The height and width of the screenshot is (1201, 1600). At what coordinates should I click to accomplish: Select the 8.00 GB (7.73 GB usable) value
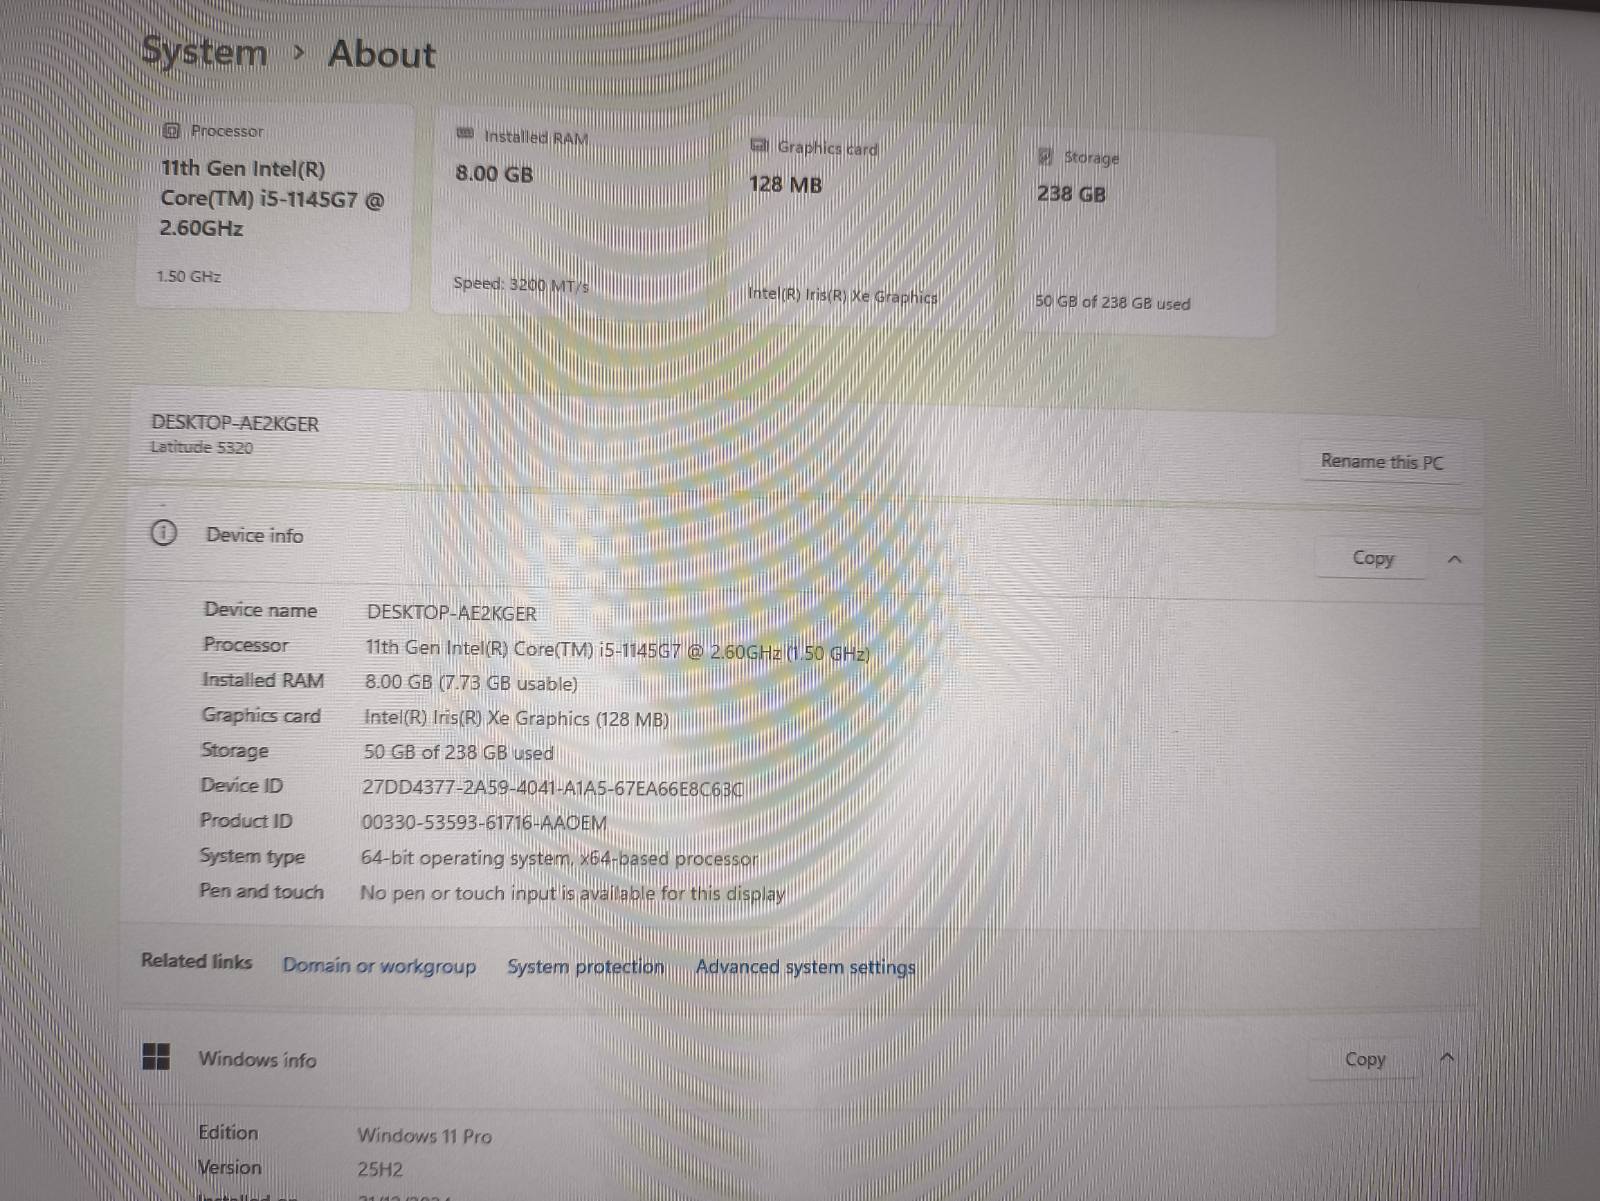471,683
